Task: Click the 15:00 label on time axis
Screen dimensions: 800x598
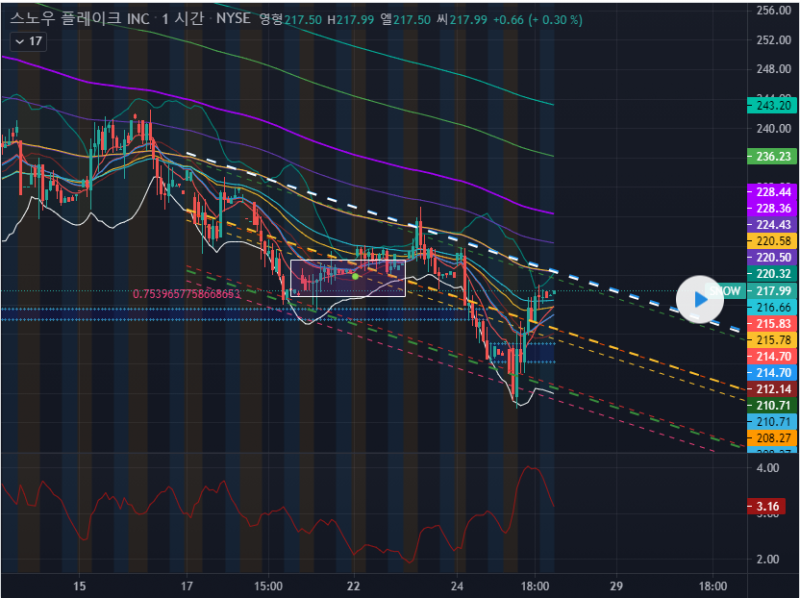Action: click(270, 585)
